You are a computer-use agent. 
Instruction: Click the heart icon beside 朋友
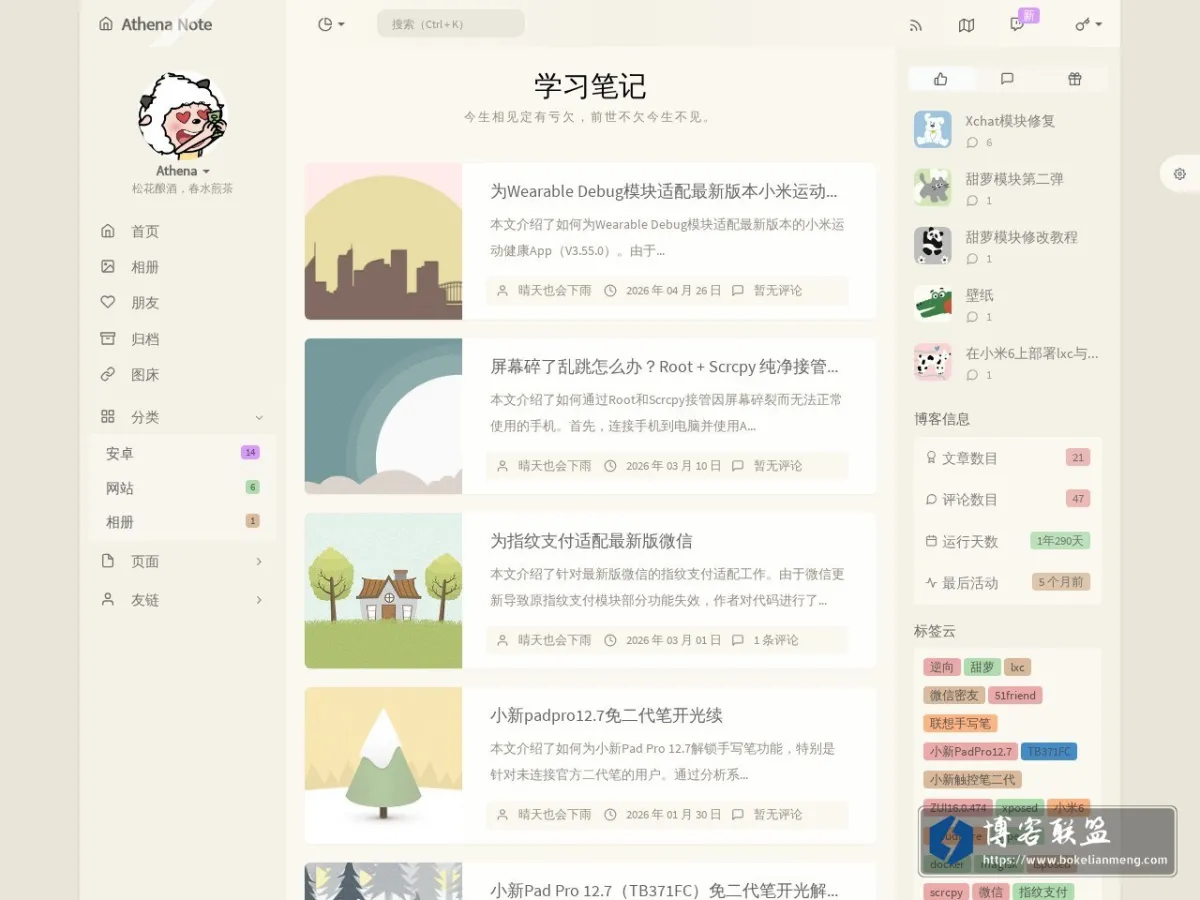click(x=108, y=302)
